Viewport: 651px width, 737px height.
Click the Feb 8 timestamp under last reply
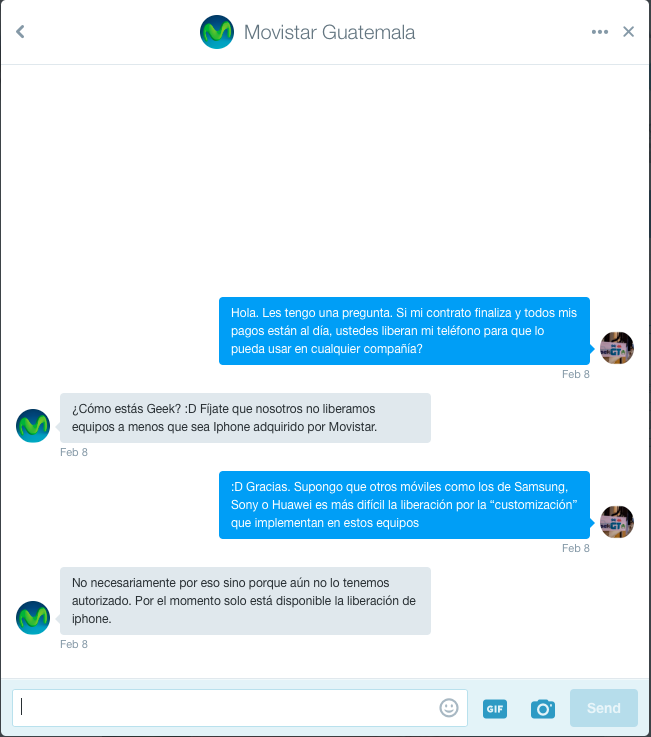coord(74,644)
